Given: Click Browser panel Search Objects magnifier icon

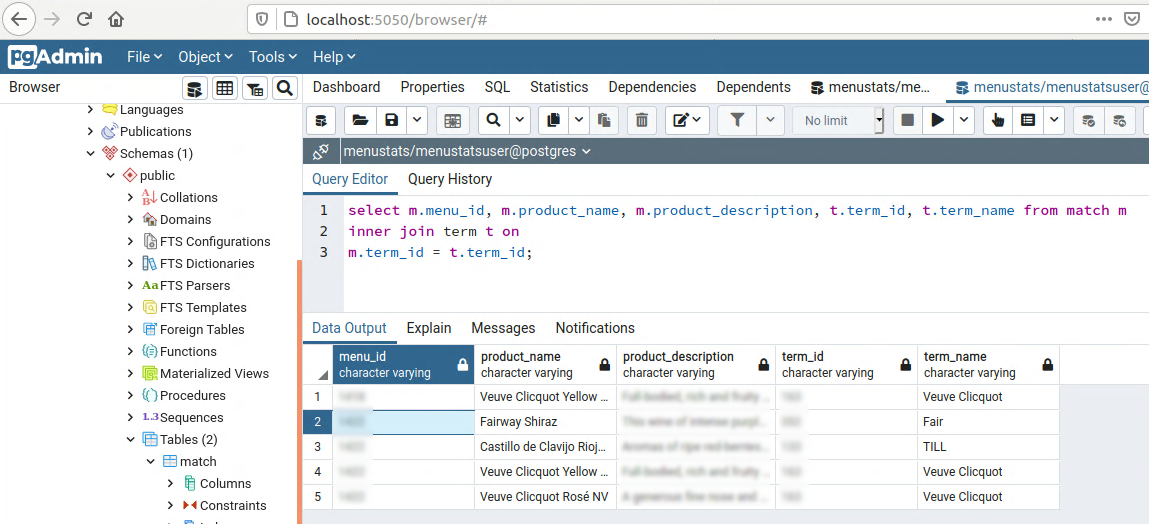Looking at the screenshot, I should point(284,89).
